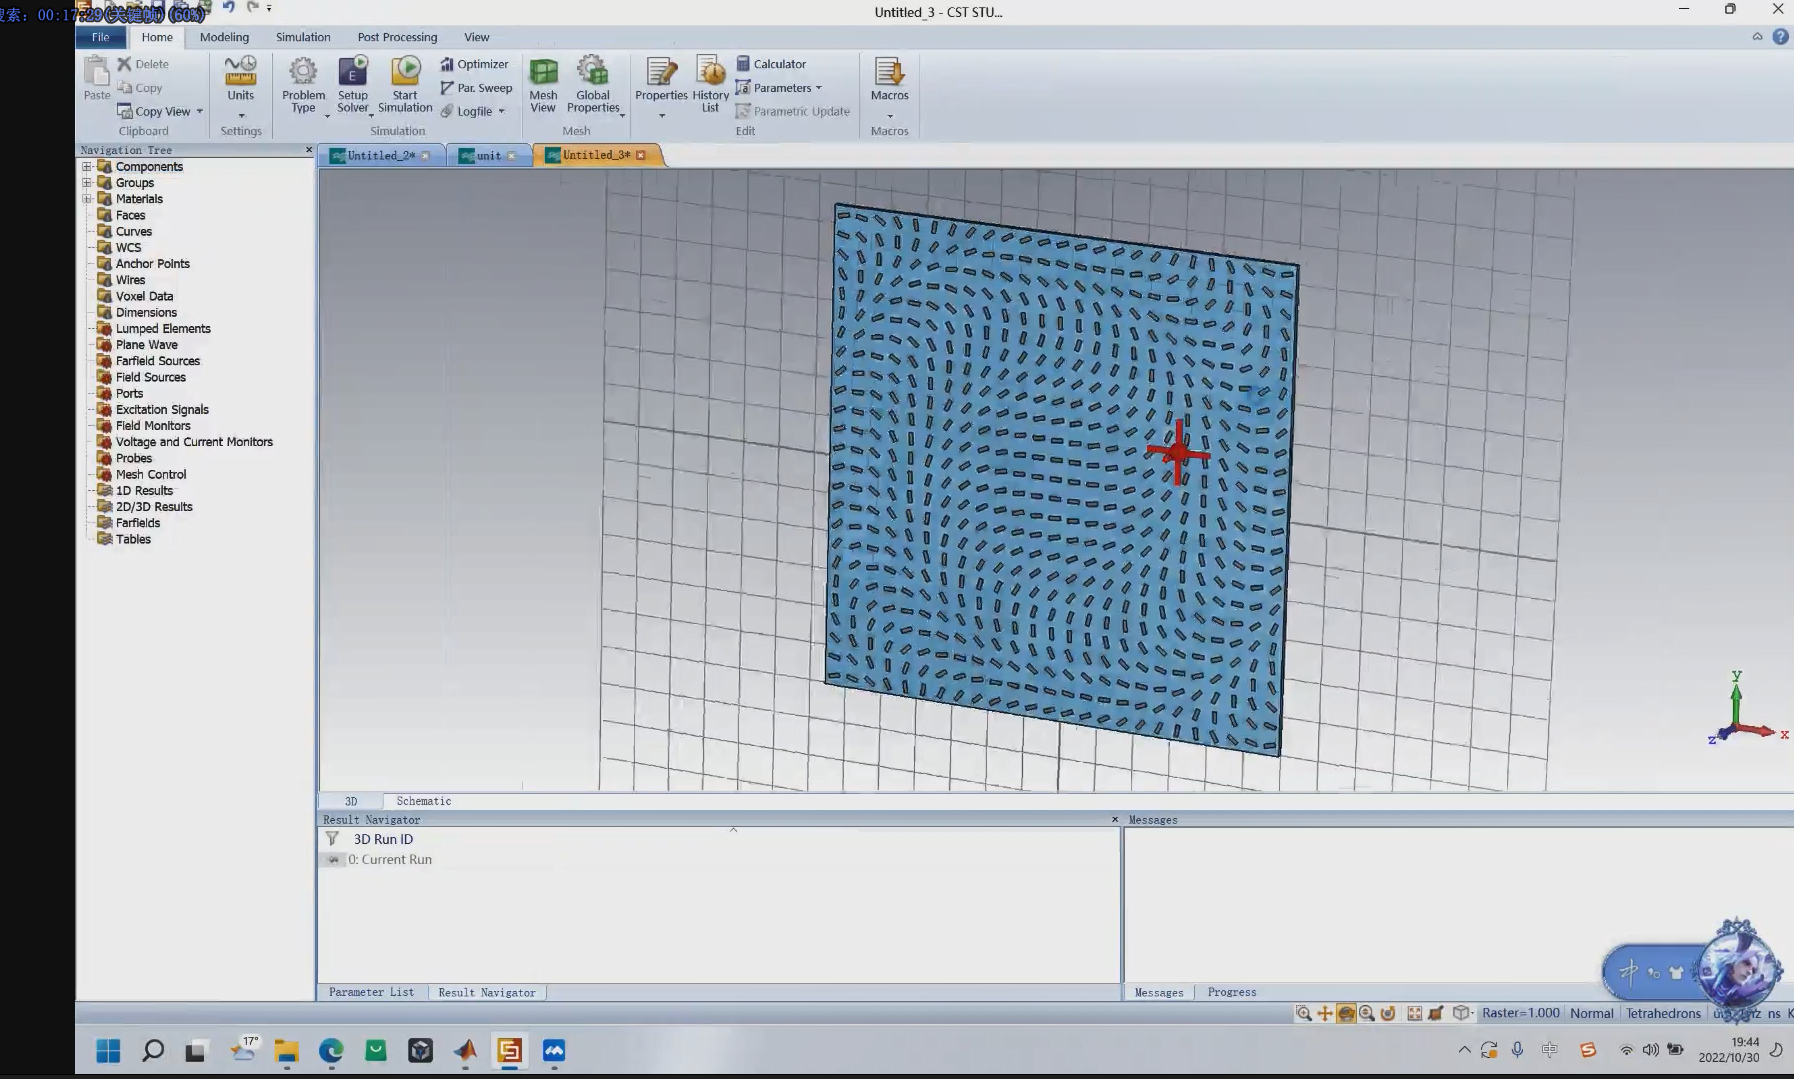Click the Macros icon
Screen dimensions: 1794x1079
click(x=889, y=72)
